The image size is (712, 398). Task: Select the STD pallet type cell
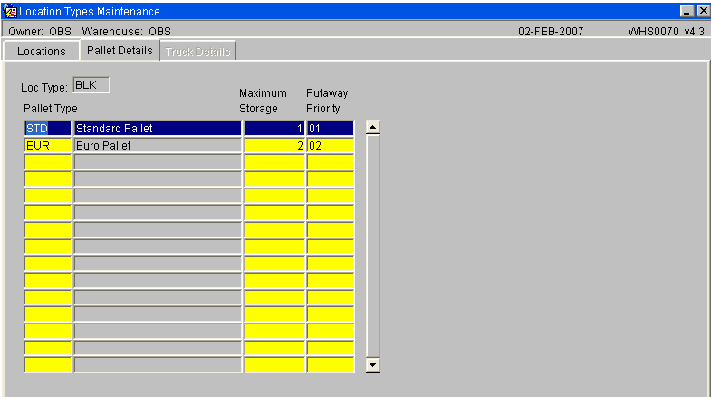48,128
